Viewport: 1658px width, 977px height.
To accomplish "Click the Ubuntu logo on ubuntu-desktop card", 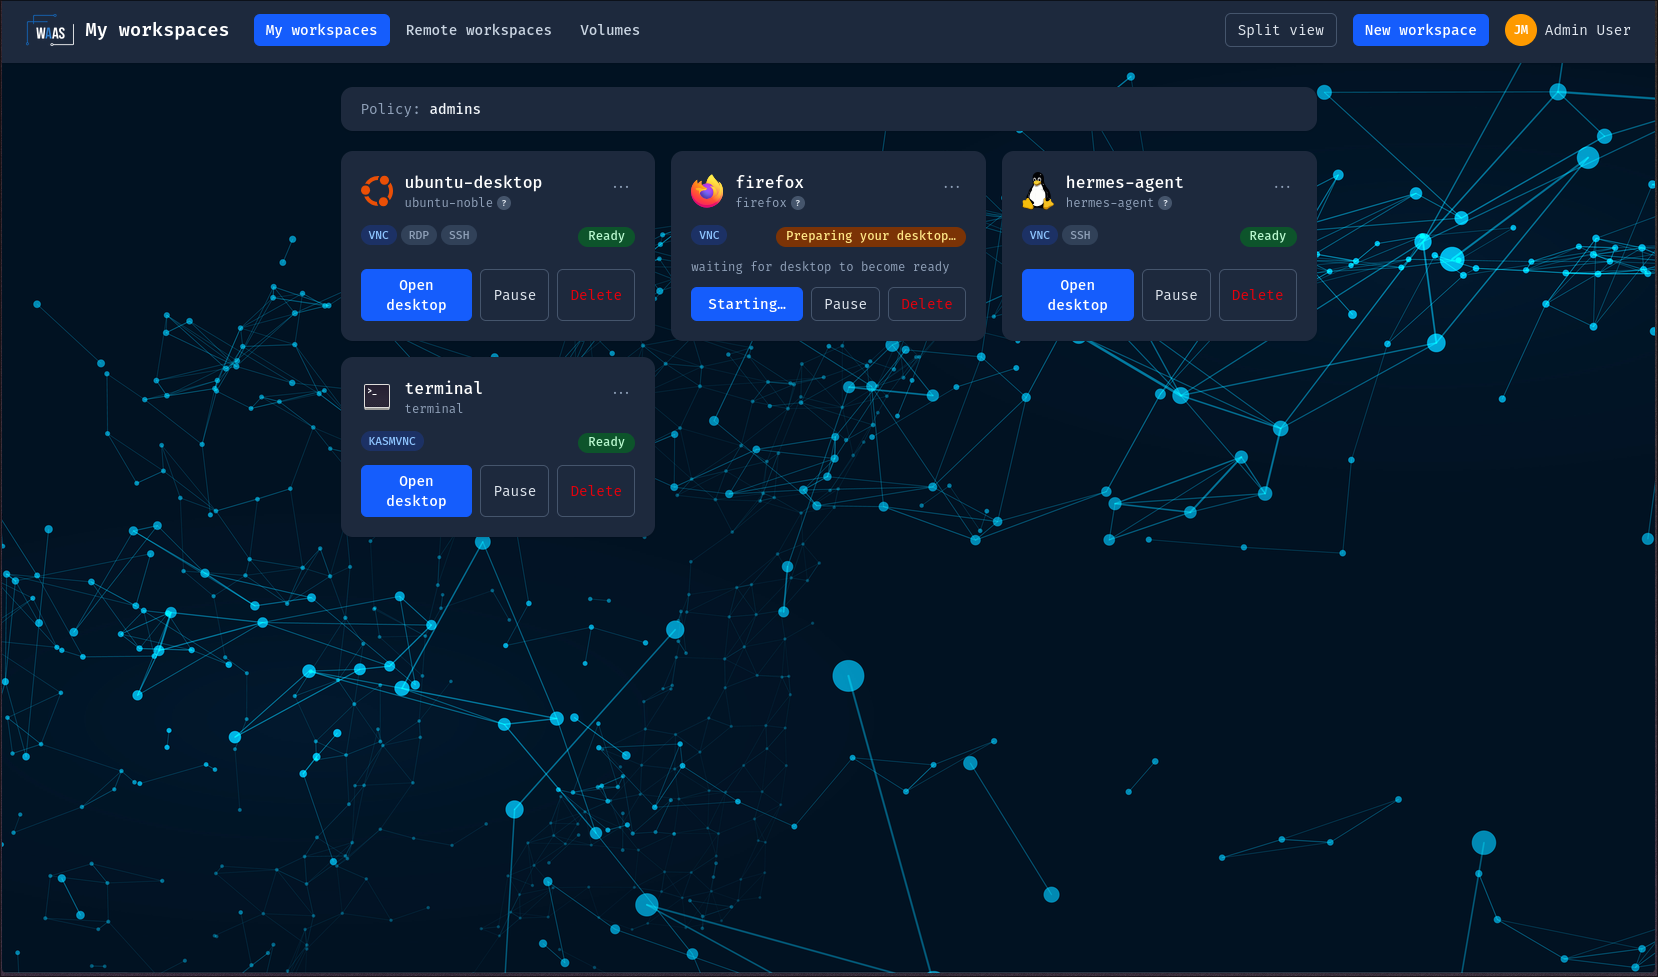I will coord(377,191).
